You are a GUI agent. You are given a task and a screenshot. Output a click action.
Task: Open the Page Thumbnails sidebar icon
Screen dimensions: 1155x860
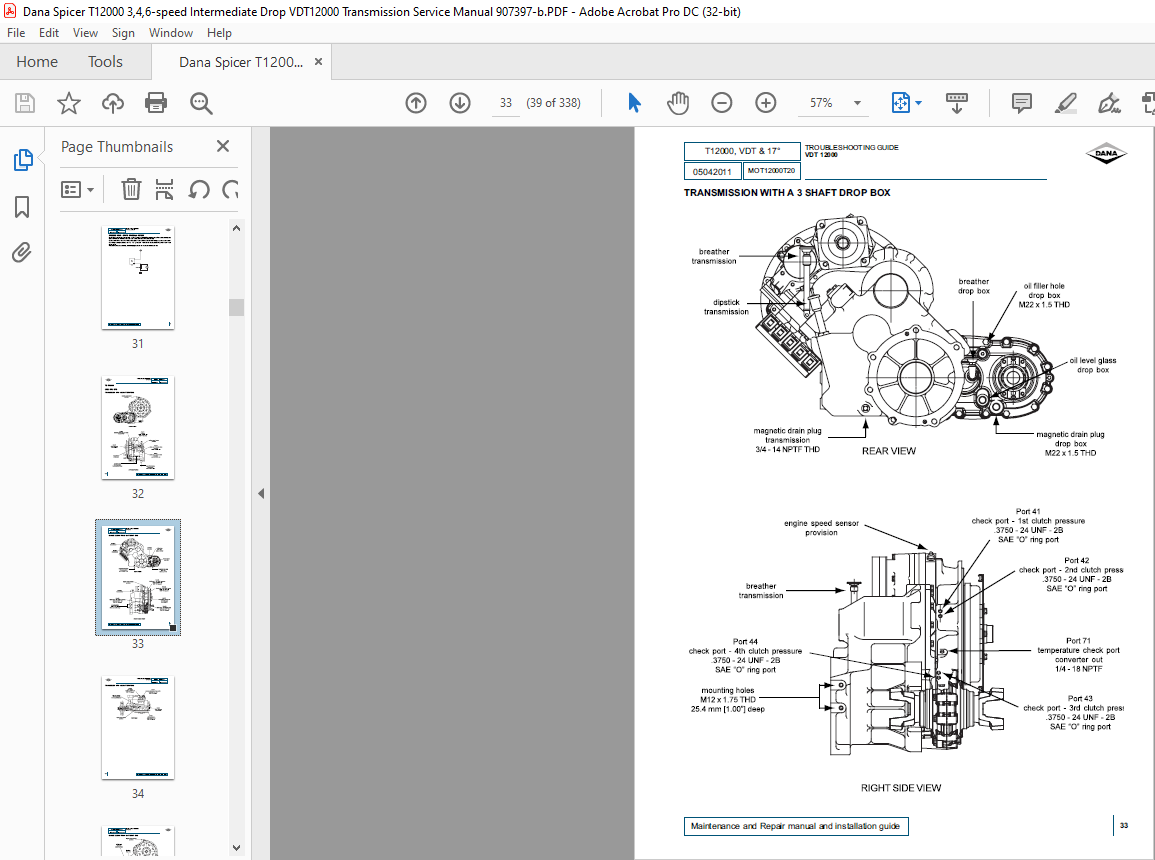[x=23, y=160]
